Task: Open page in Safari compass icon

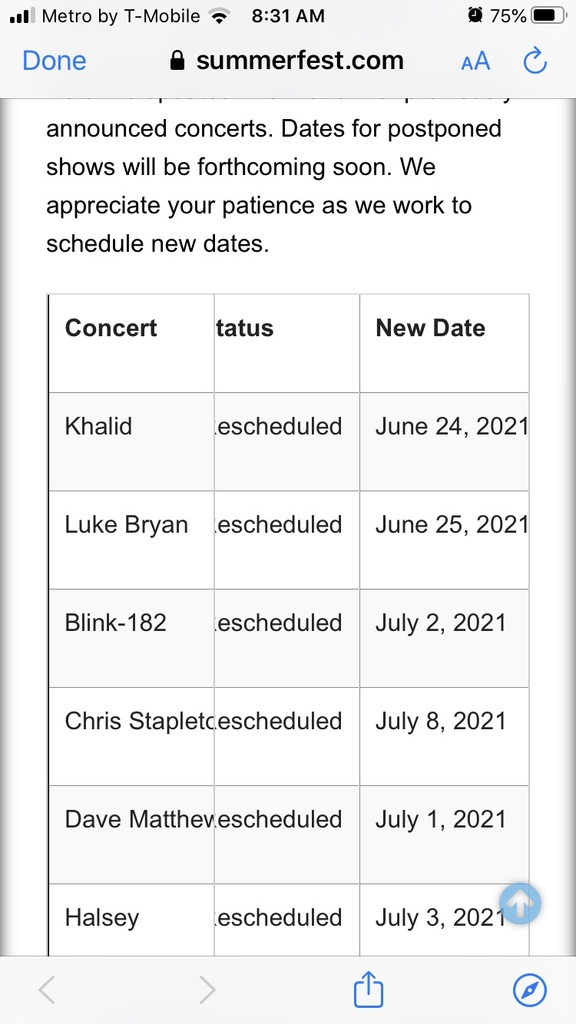Action: (530, 990)
